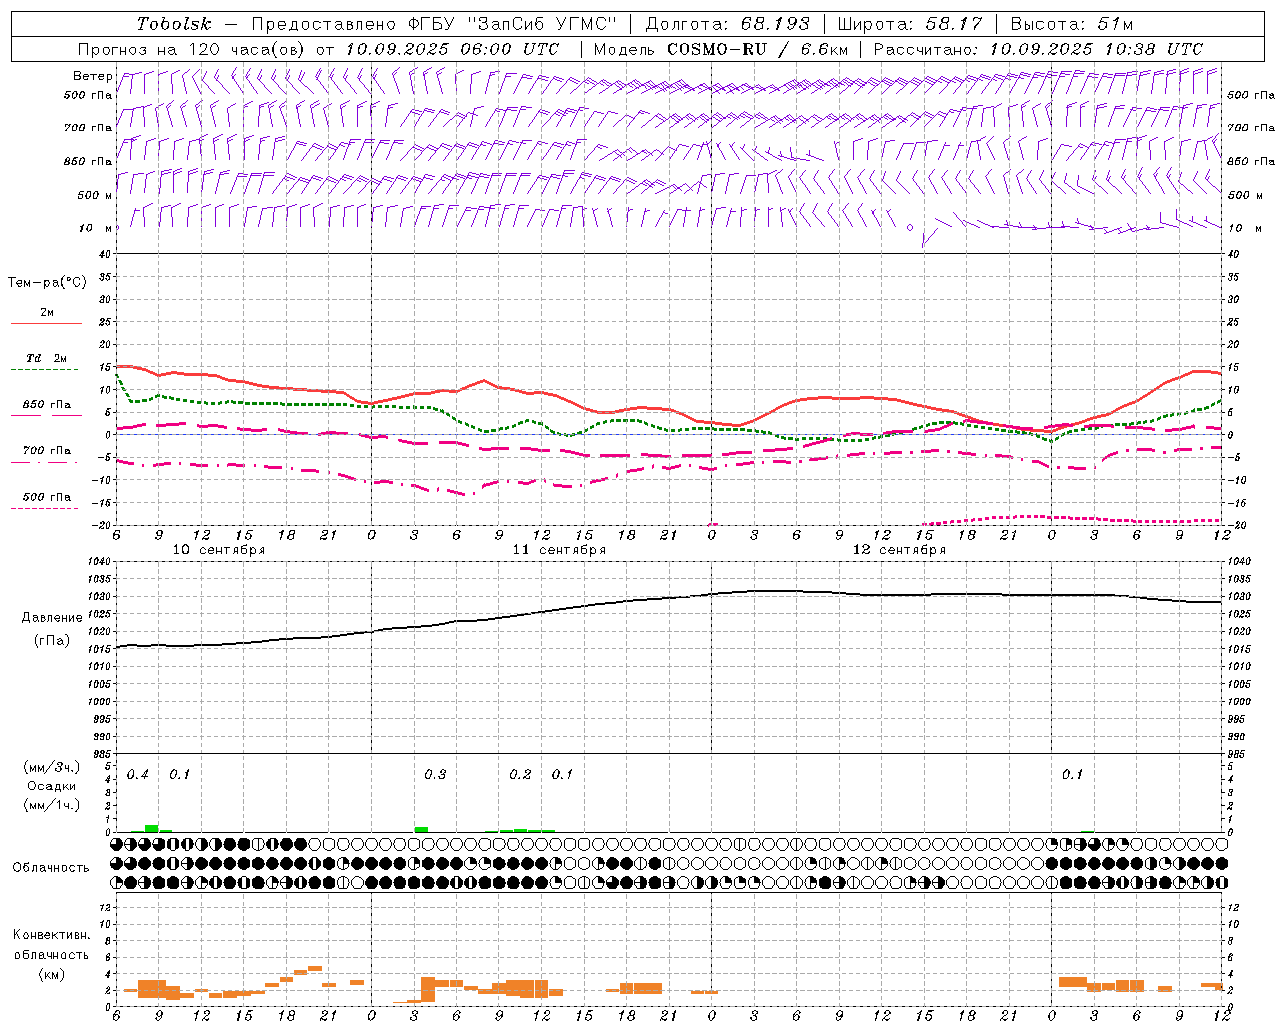Click the (мм/3ч.) precipitation unit label
The image size is (1280, 1024).
click(52, 768)
